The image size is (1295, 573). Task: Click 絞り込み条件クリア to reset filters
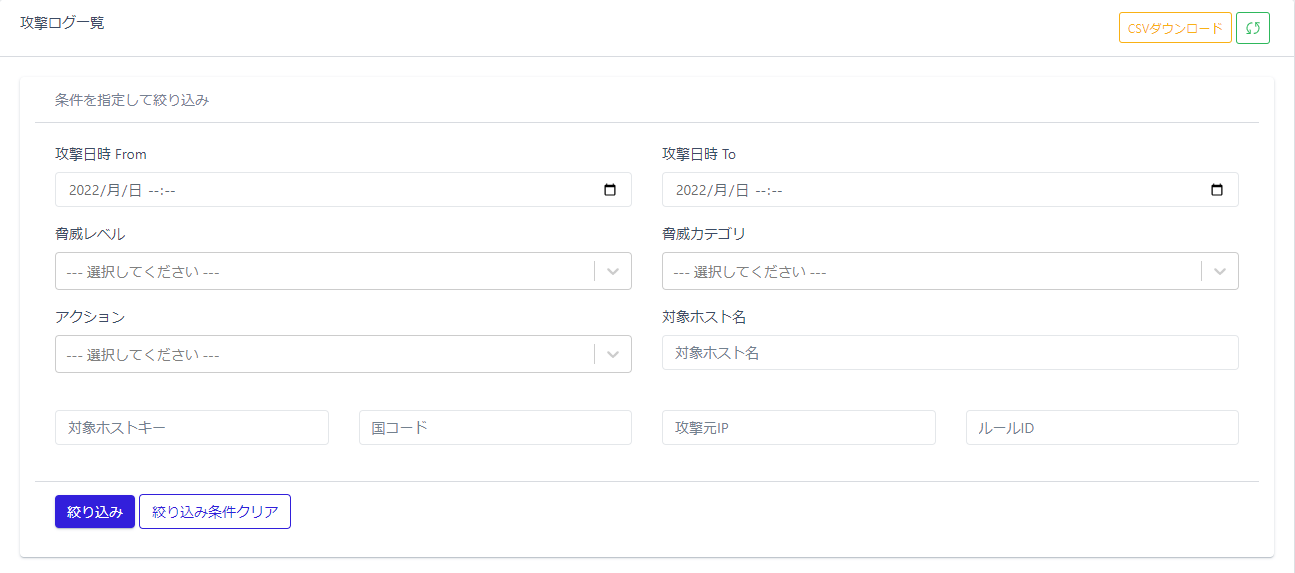click(x=215, y=512)
